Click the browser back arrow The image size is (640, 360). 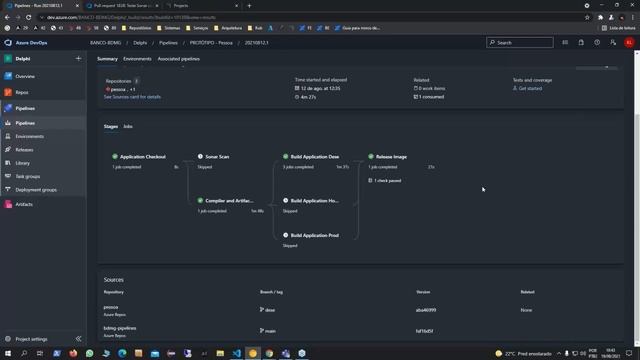pyautogui.click(x=7, y=18)
